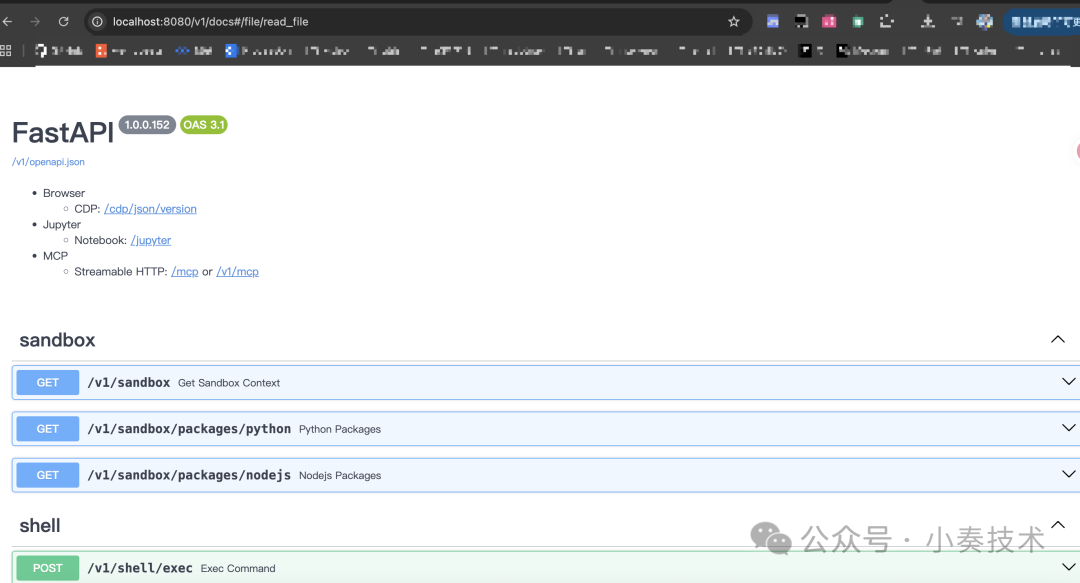The width and height of the screenshot is (1080, 583).
Task: Collapse the sandbox section
Action: coord(1057,339)
